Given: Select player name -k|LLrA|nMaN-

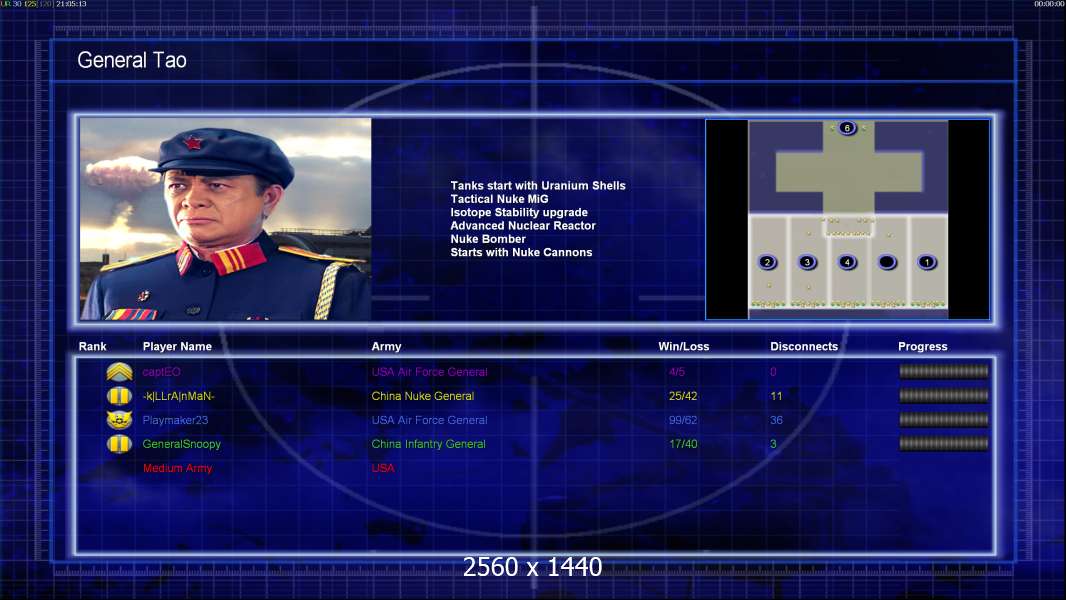Looking at the screenshot, I should tap(178, 396).
